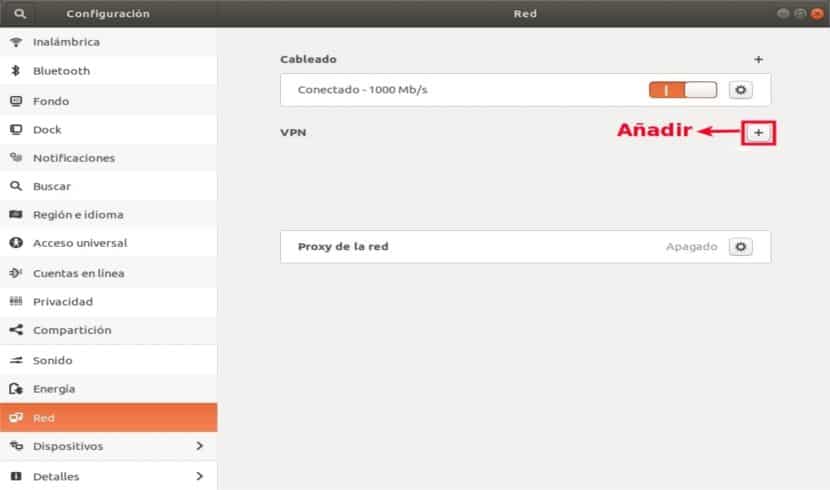830x490 pixels.
Task: Click the Privacidad grid icon
Action: [x=16, y=301]
